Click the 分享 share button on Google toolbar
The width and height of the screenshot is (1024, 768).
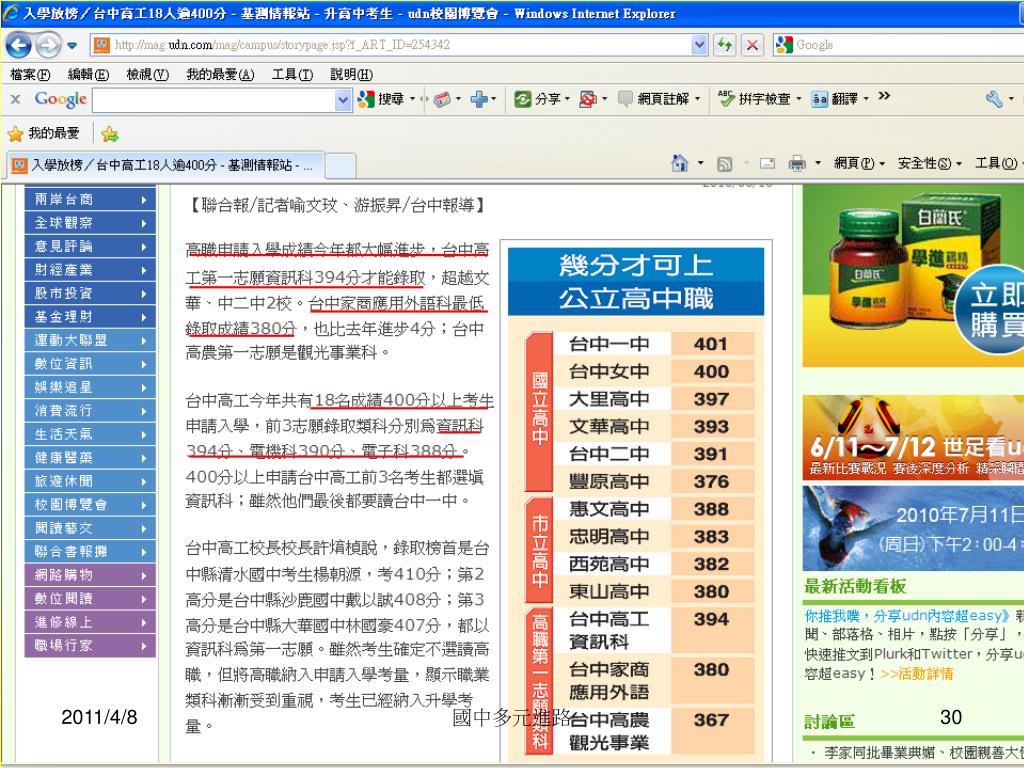[538, 99]
